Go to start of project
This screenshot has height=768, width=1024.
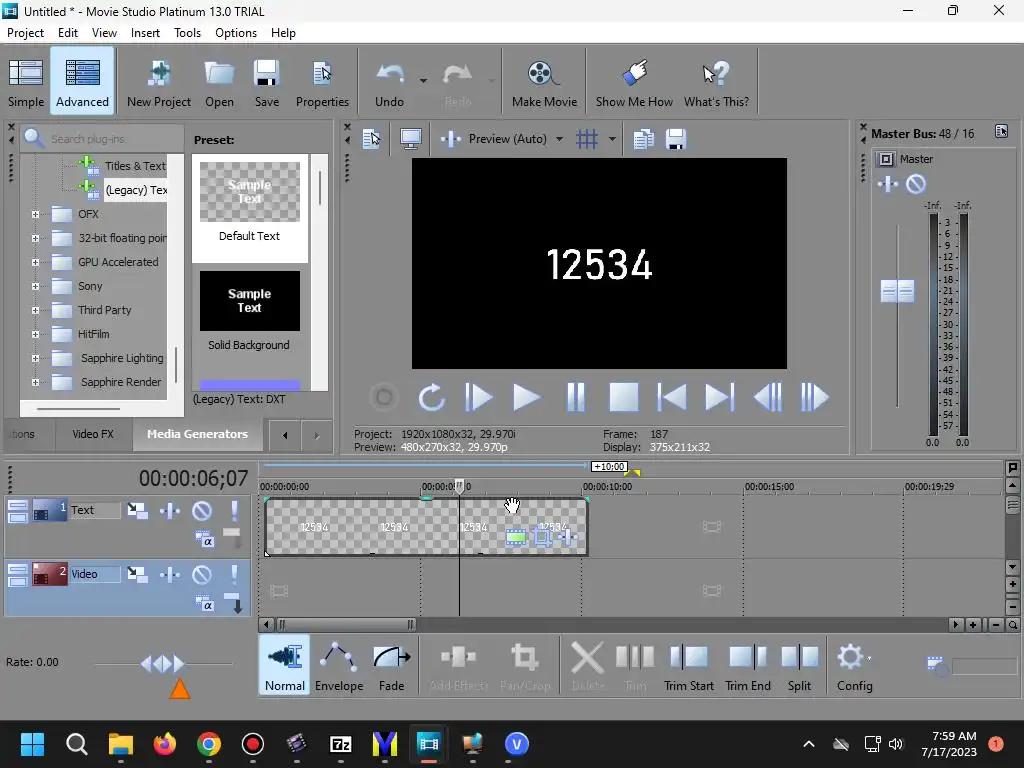[x=671, y=397]
